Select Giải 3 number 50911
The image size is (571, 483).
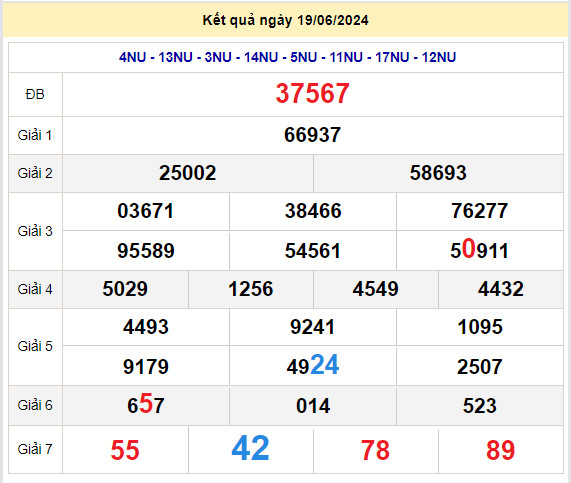(479, 250)
